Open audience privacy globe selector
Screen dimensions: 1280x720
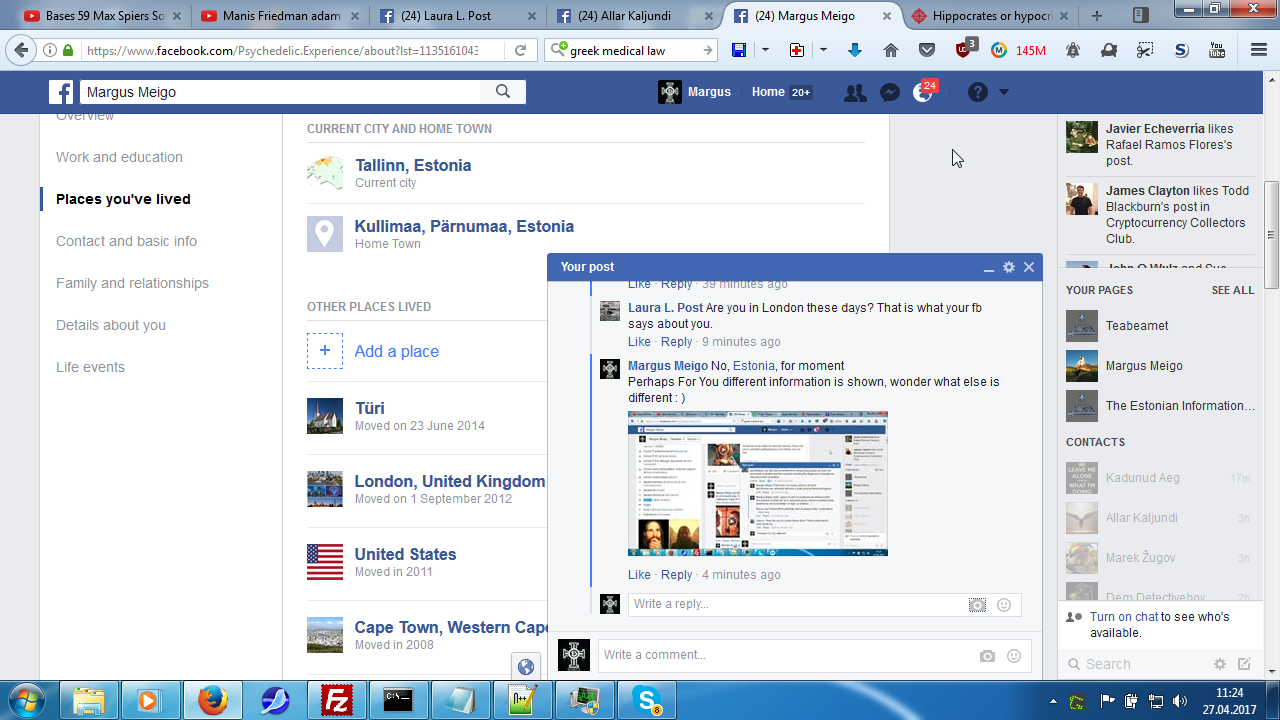[x=526, y=667]
